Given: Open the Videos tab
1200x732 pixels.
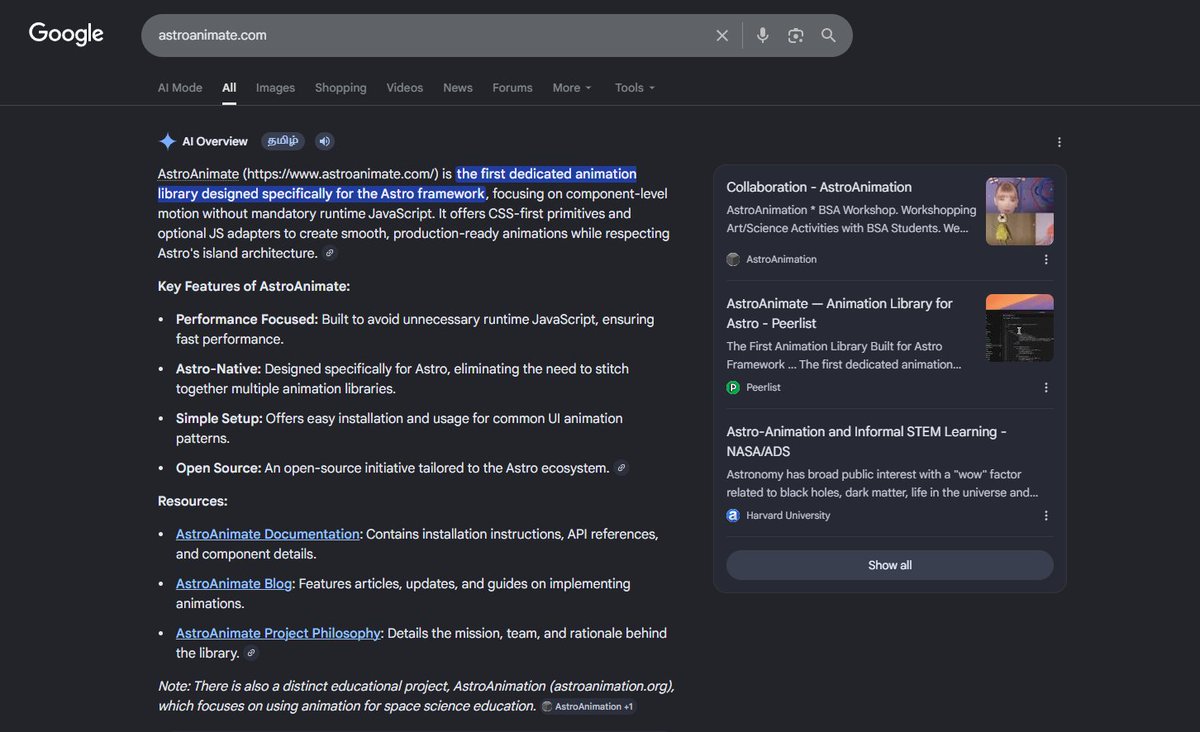Looking at the screenshot, I should click(x=405, y=88).
